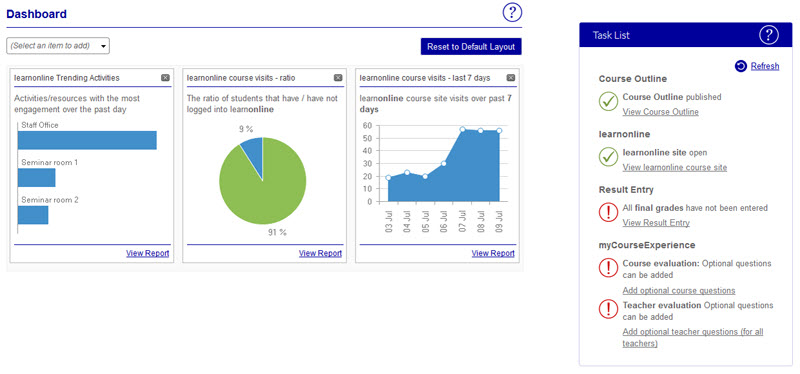Image resolution: width=800 pixels, height=374 pixels.
Task: Click the red alert icon beside final grades
Action: point(608,213)
